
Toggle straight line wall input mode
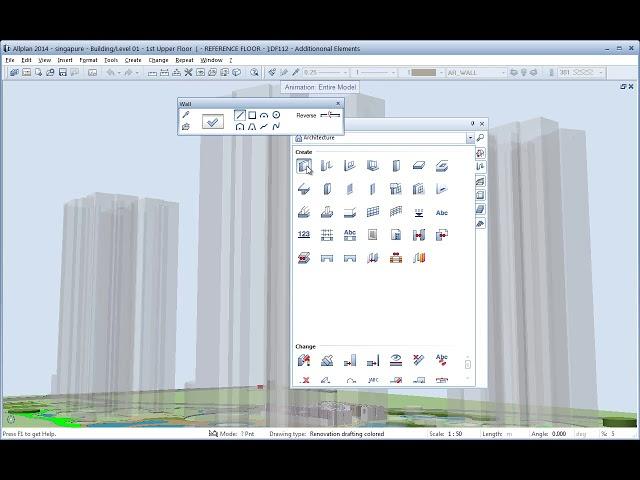[240, 115]
